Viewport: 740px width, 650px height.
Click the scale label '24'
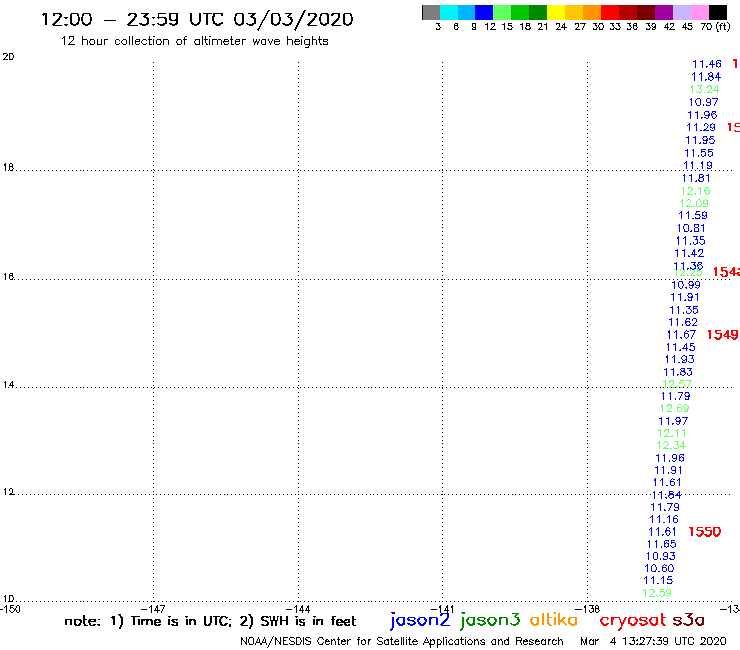[x=561, y=27]
